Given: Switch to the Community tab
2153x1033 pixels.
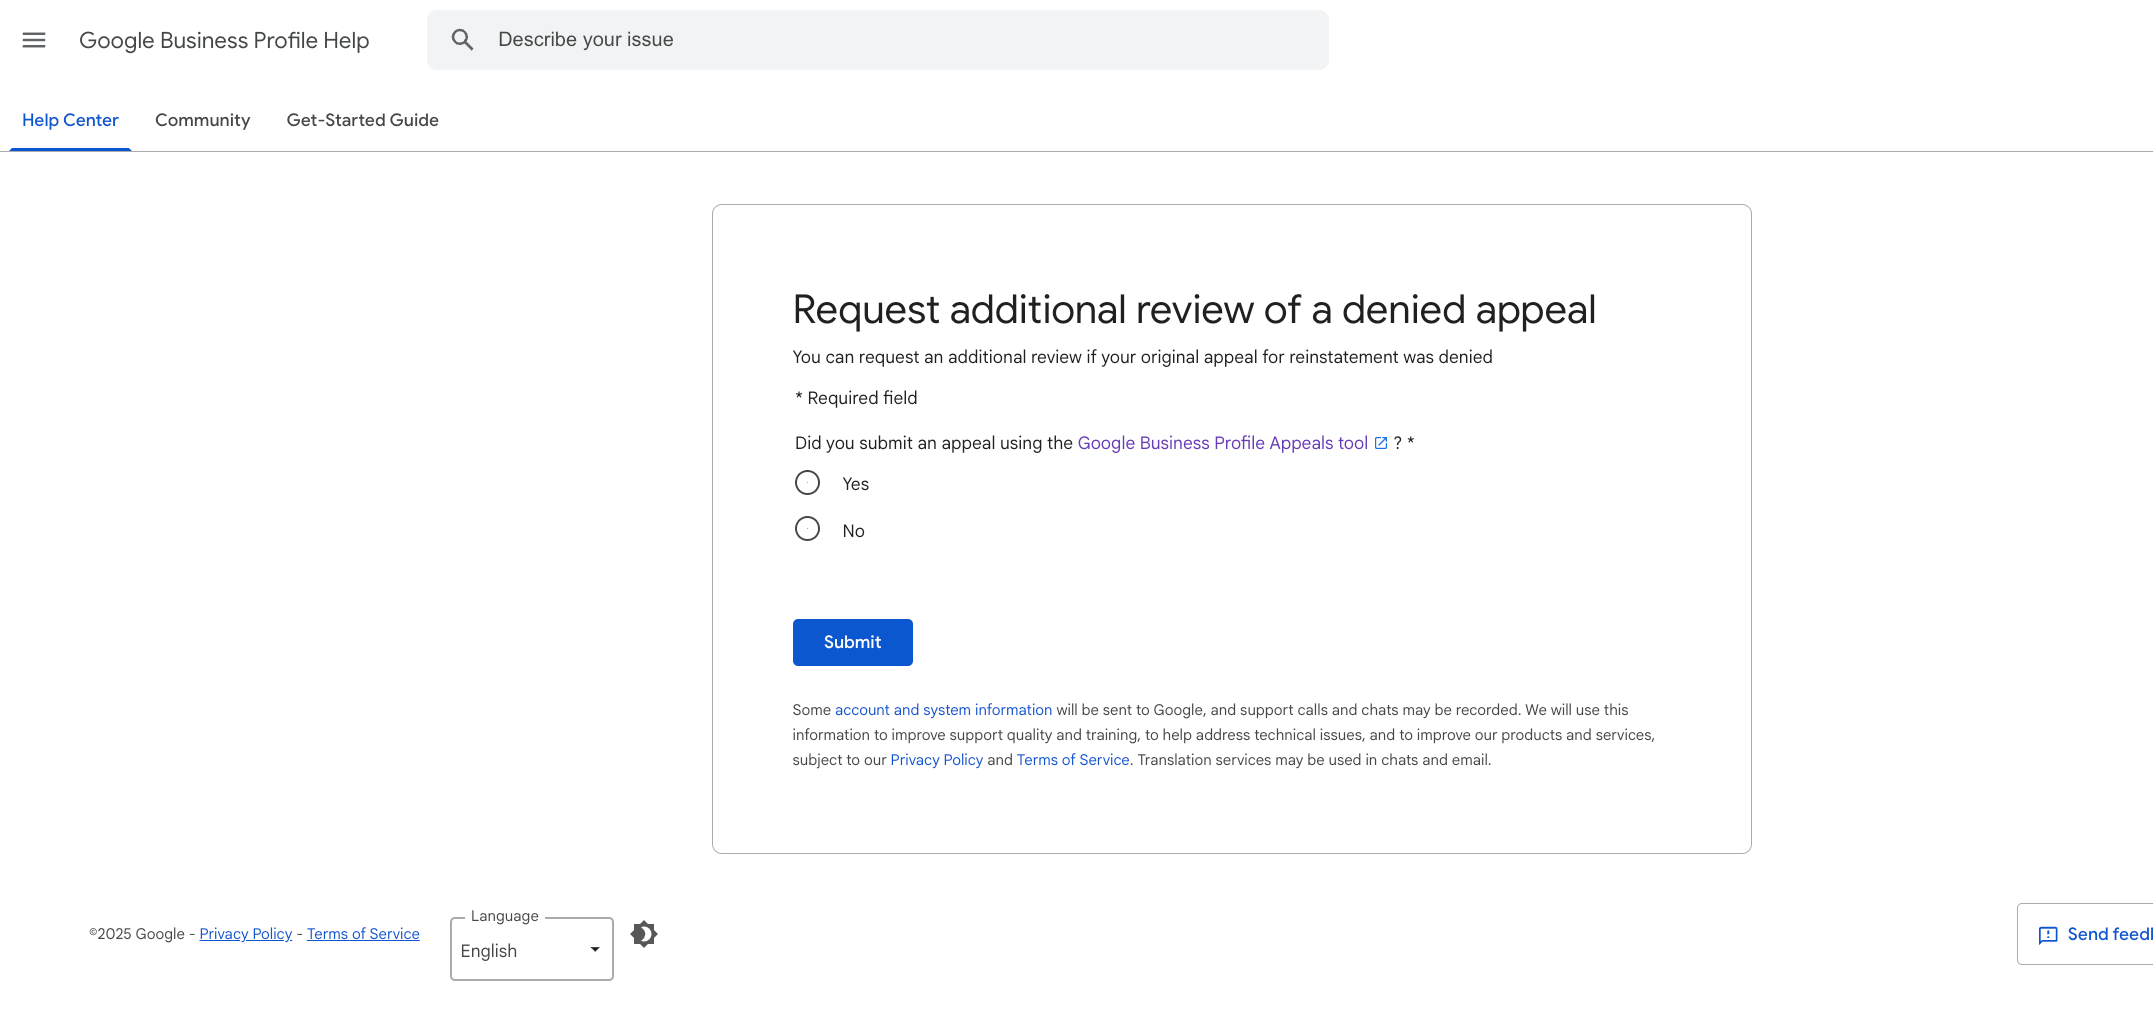Looking at the screenshot, I should pyautogui.click(x=203, y=120).
